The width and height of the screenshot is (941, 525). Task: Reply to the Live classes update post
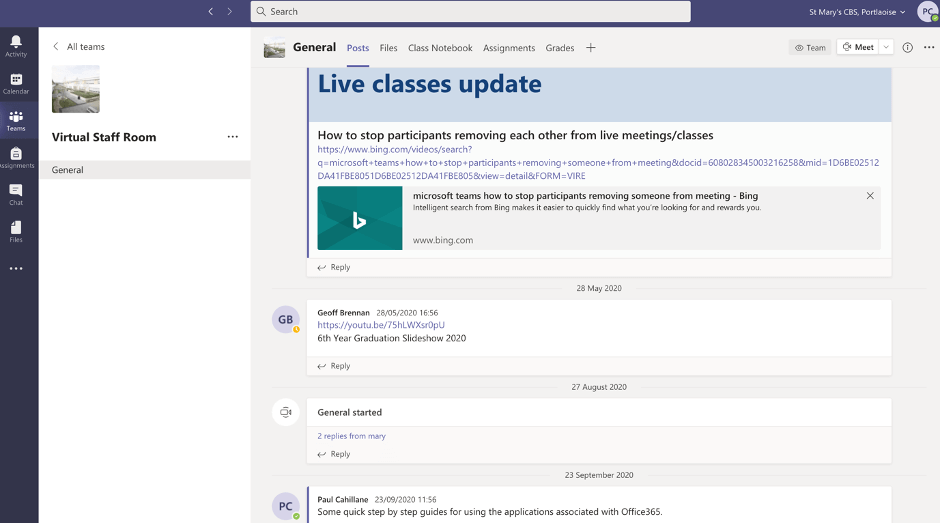point(334,268)
